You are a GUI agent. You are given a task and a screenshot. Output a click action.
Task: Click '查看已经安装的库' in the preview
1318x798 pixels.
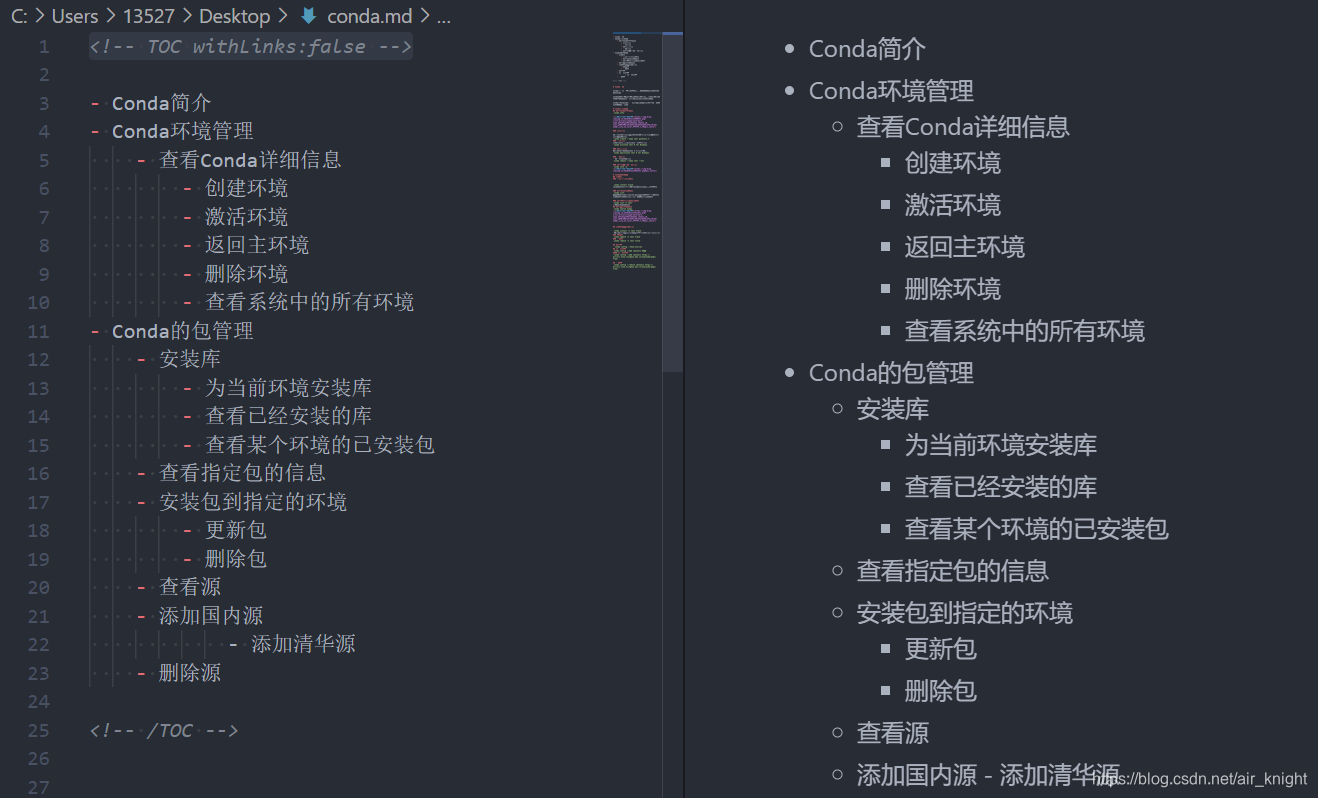(1001, 487)
